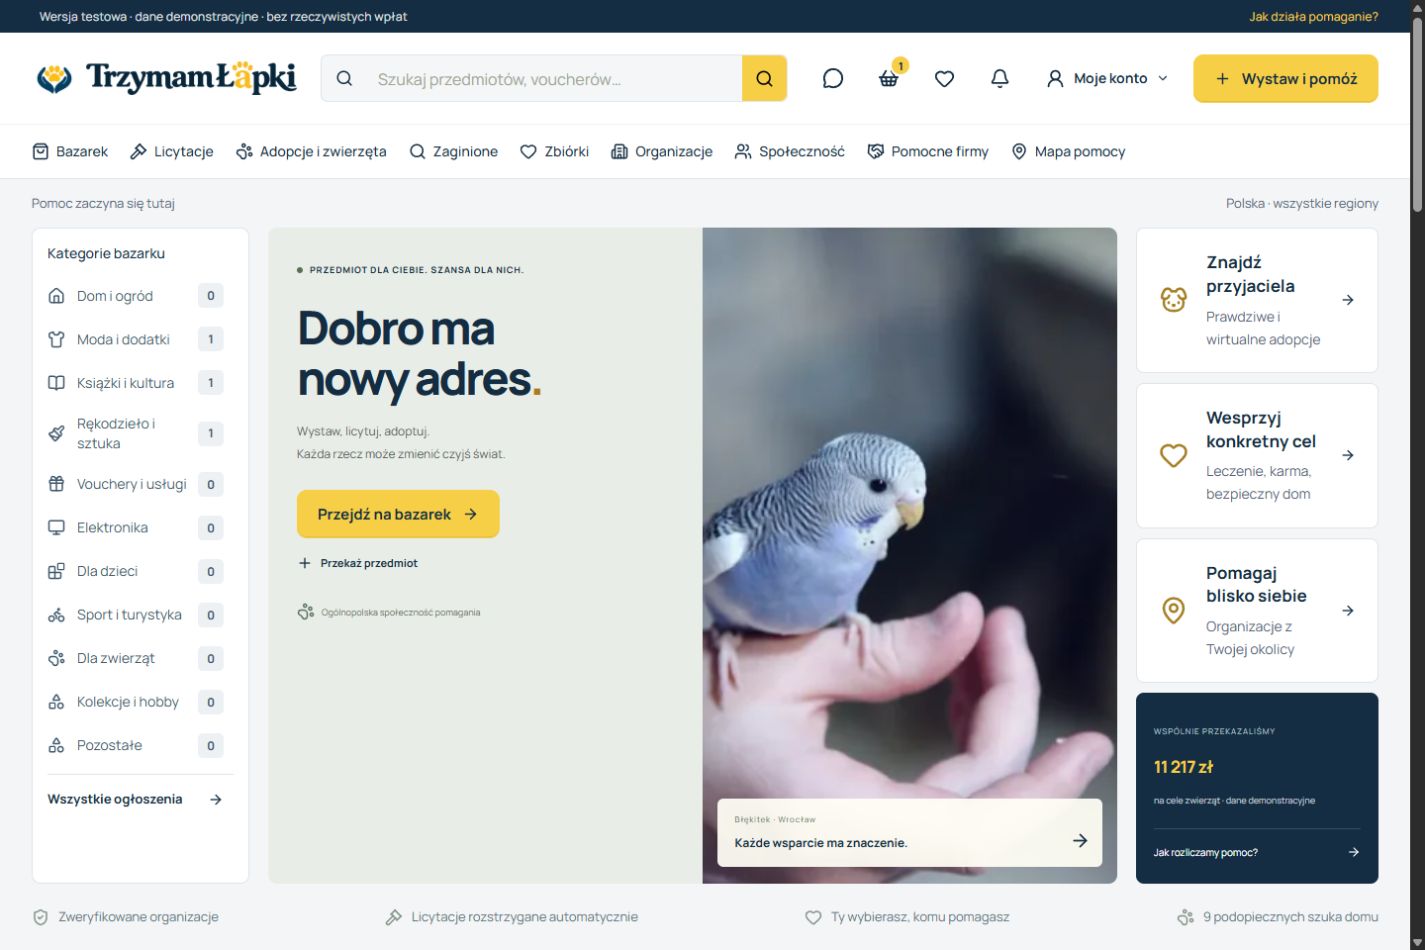This screenshot has width=1425, height=950.
Task: Open the Organizacje section
Action: (x=662, y=151)
